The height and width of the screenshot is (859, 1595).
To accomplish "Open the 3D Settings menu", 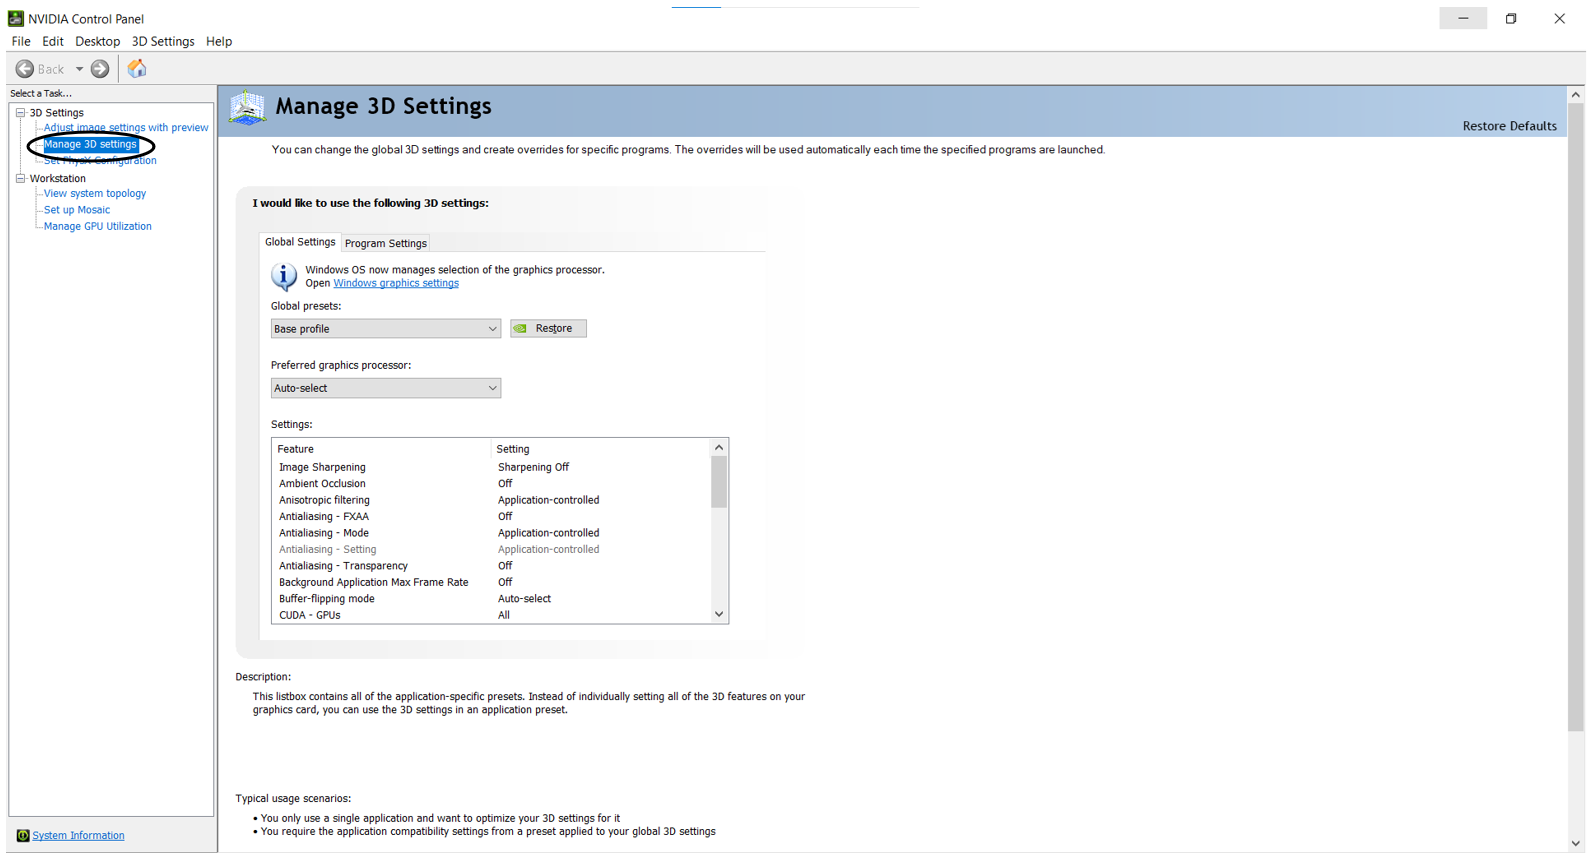I will coord(162,42).
